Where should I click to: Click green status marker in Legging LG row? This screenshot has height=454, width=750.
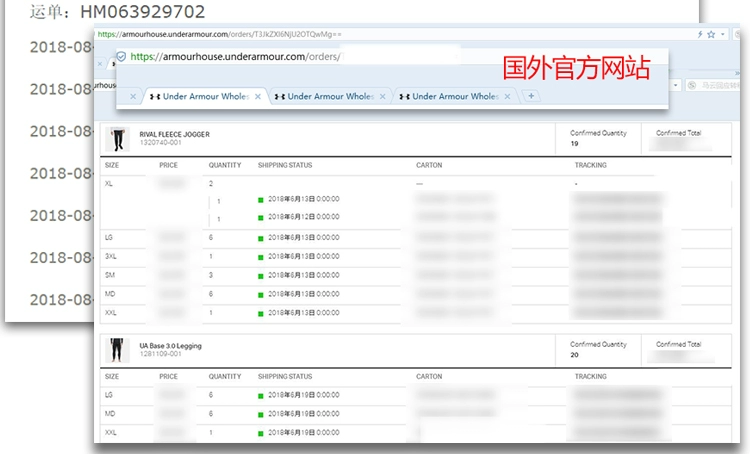(x=261, y=396)
